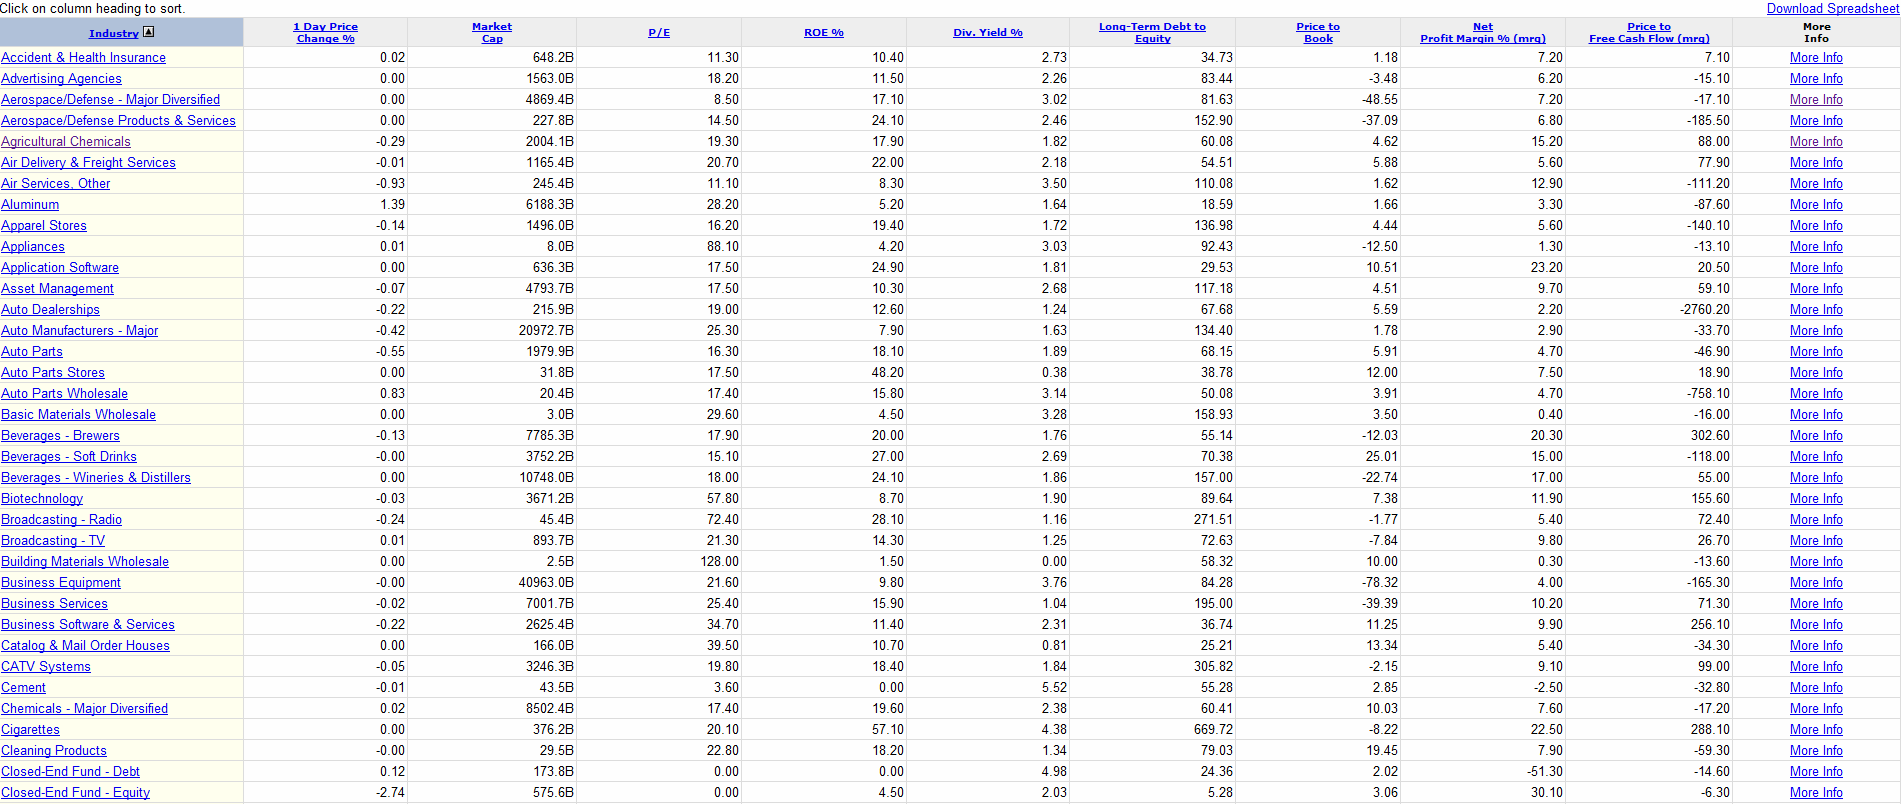
Task: Click More Info for Accident & Health Insurance
Action: 1816,58
